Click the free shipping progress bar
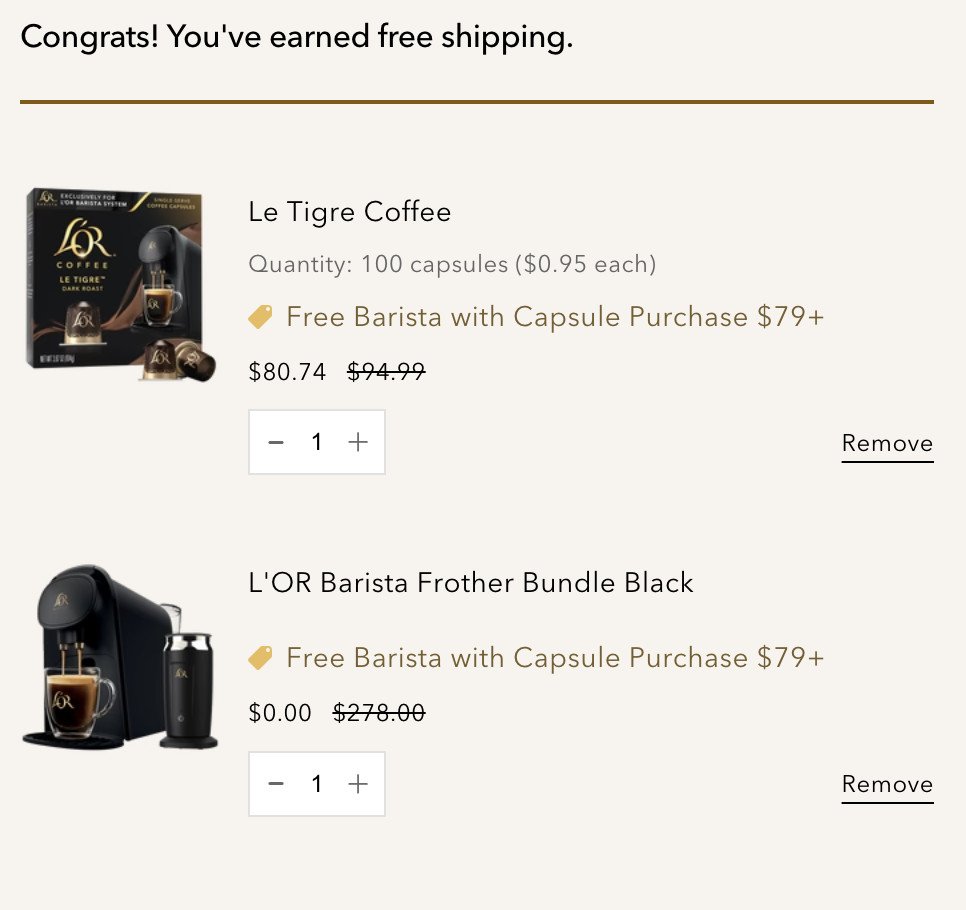This screenshot has width=966, height=910. tap(476, 102)
